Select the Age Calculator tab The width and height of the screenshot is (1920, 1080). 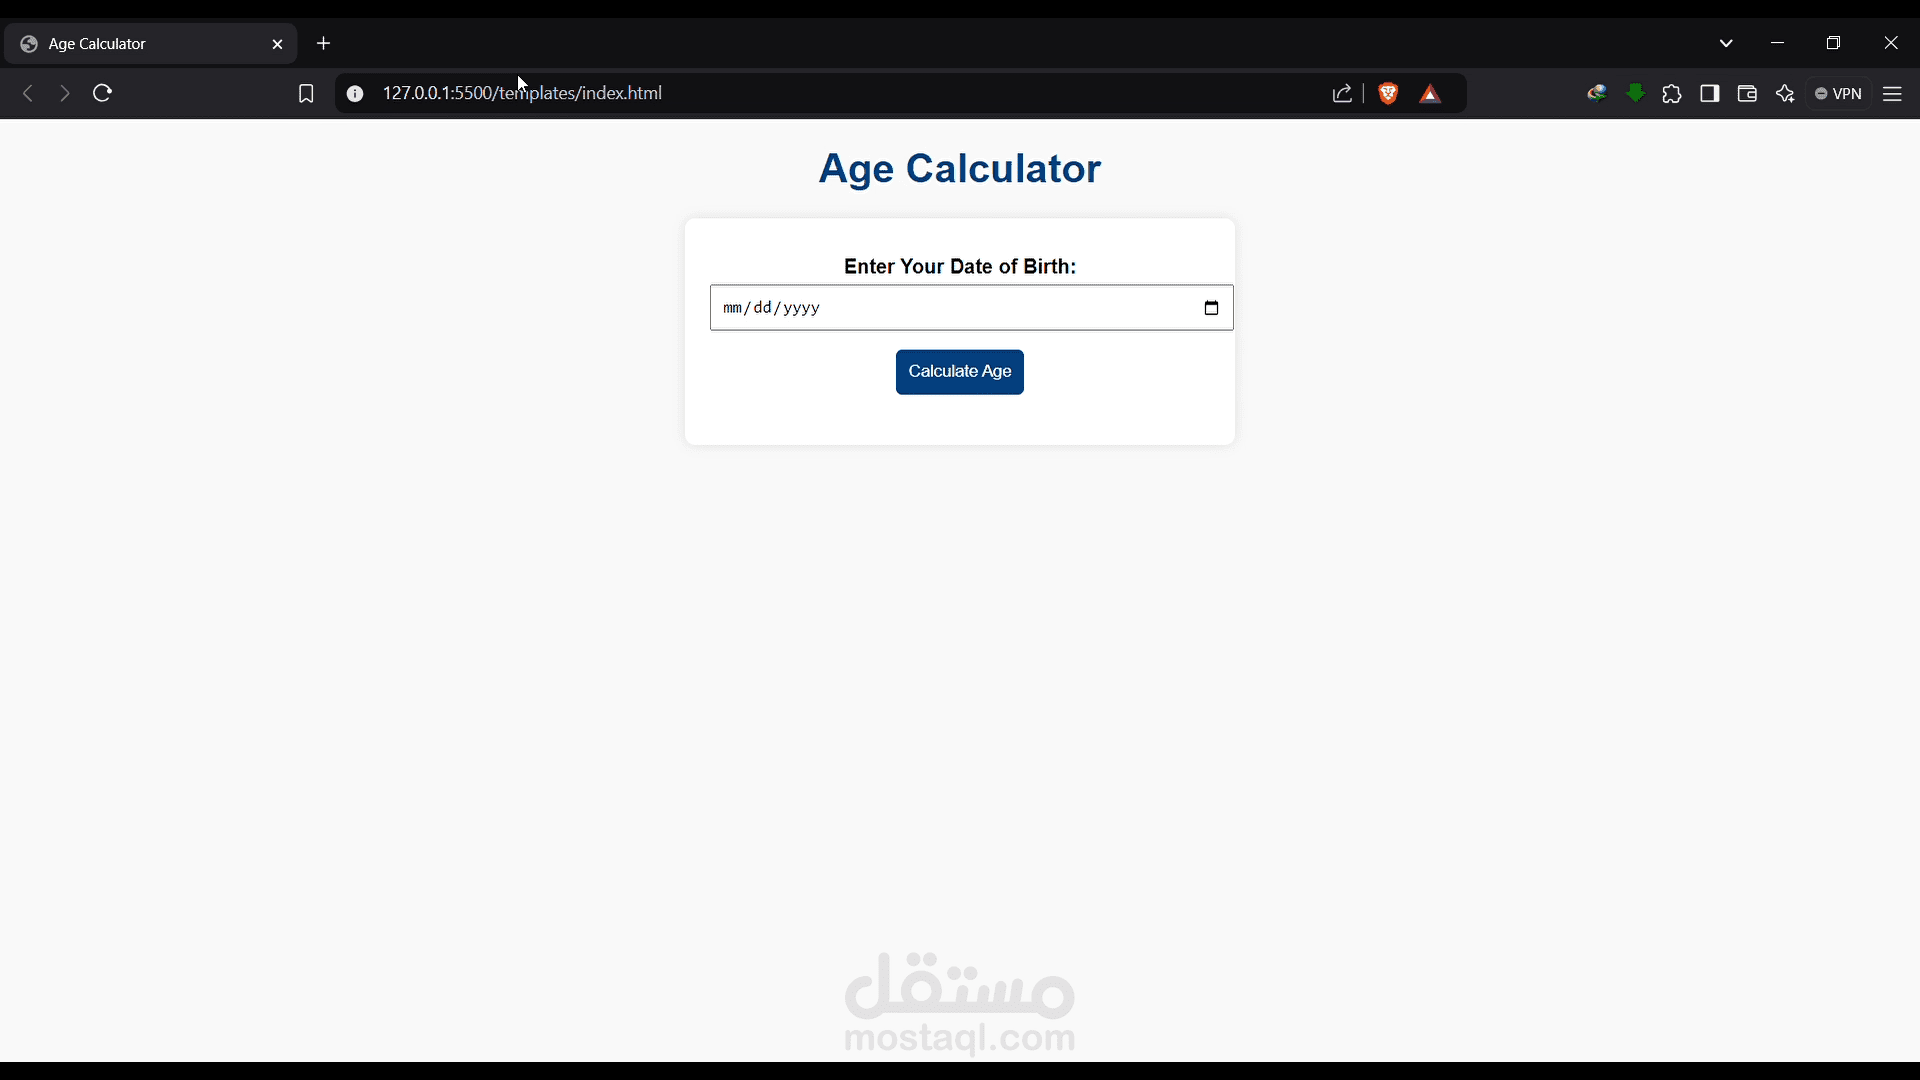pos(150,44)
